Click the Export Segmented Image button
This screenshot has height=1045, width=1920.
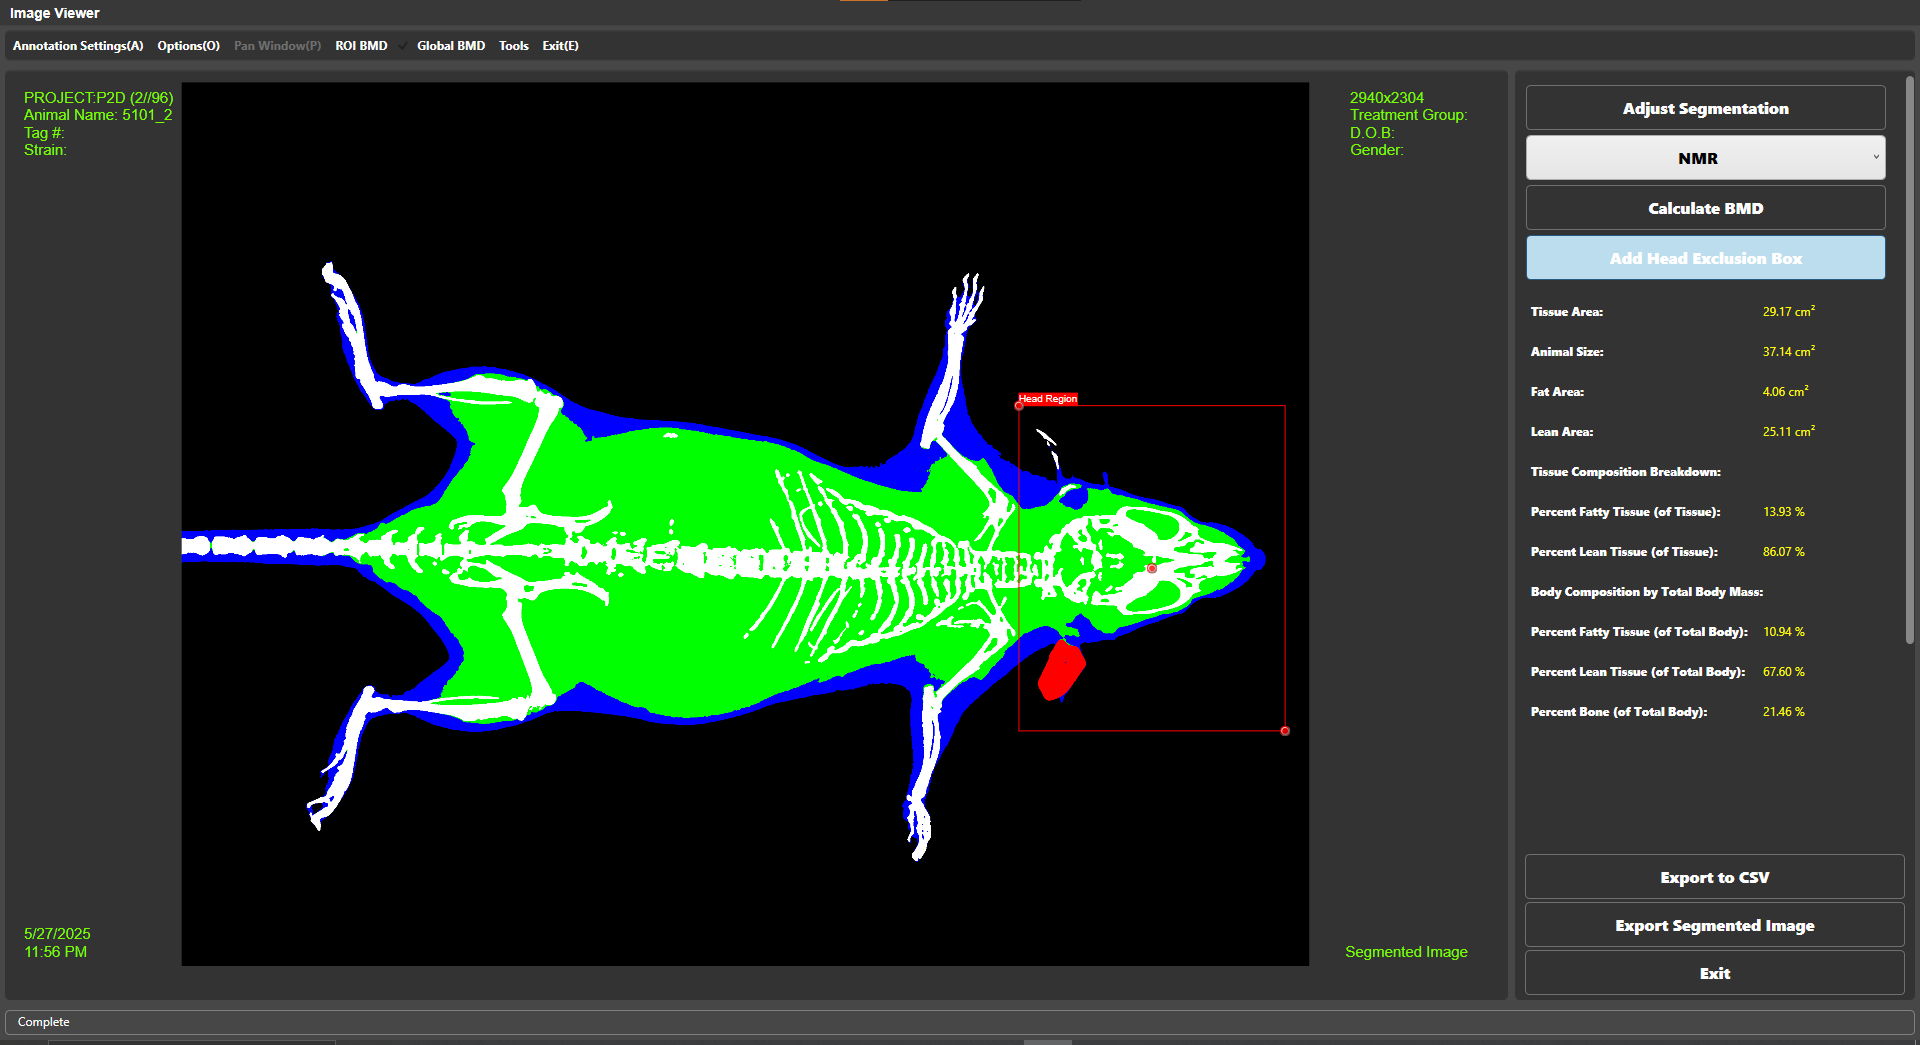1714,925
